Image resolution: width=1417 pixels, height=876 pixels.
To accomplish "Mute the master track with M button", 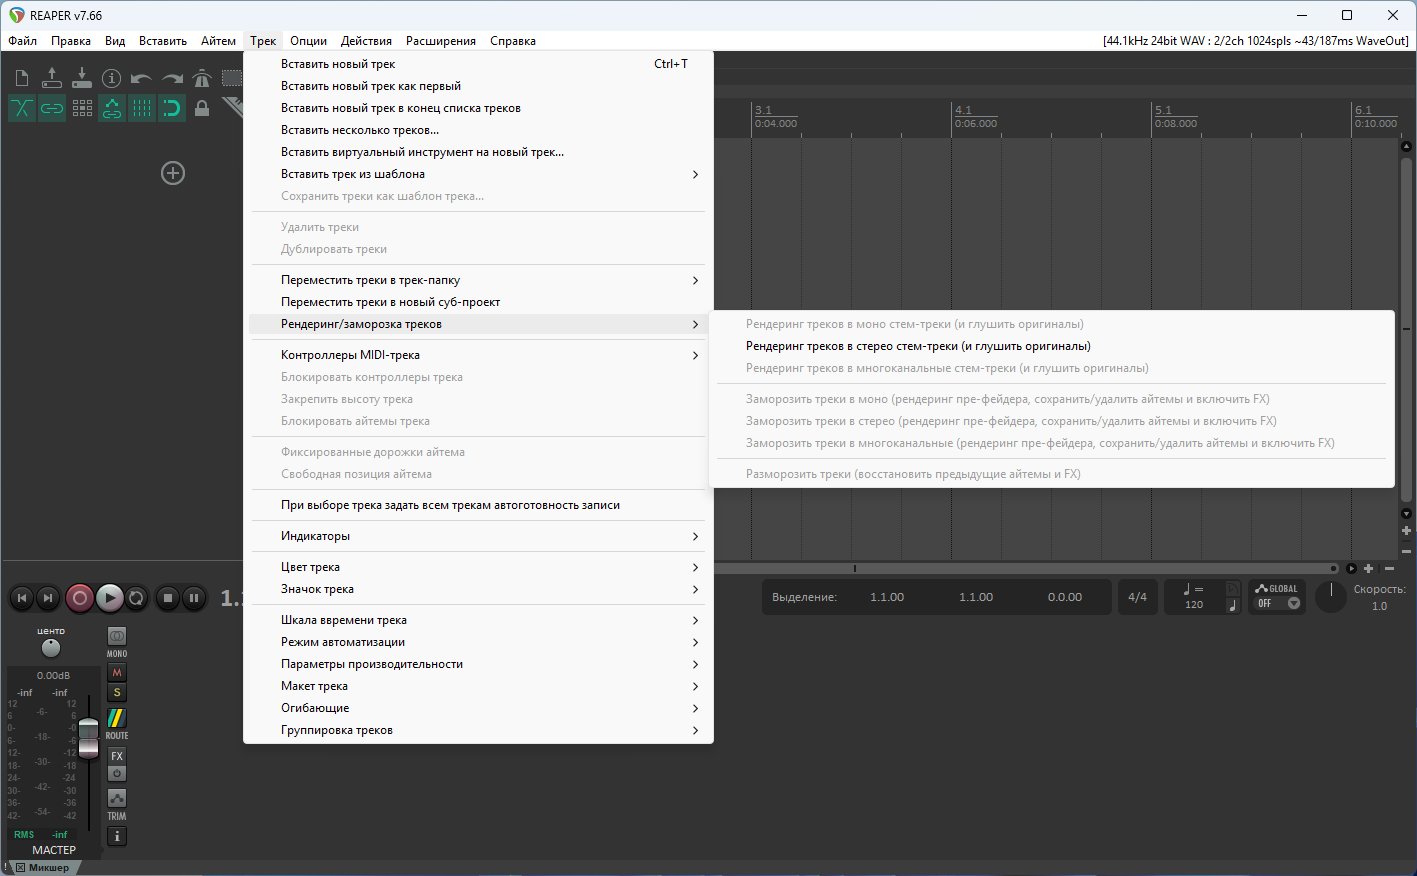I will (117, 672).
